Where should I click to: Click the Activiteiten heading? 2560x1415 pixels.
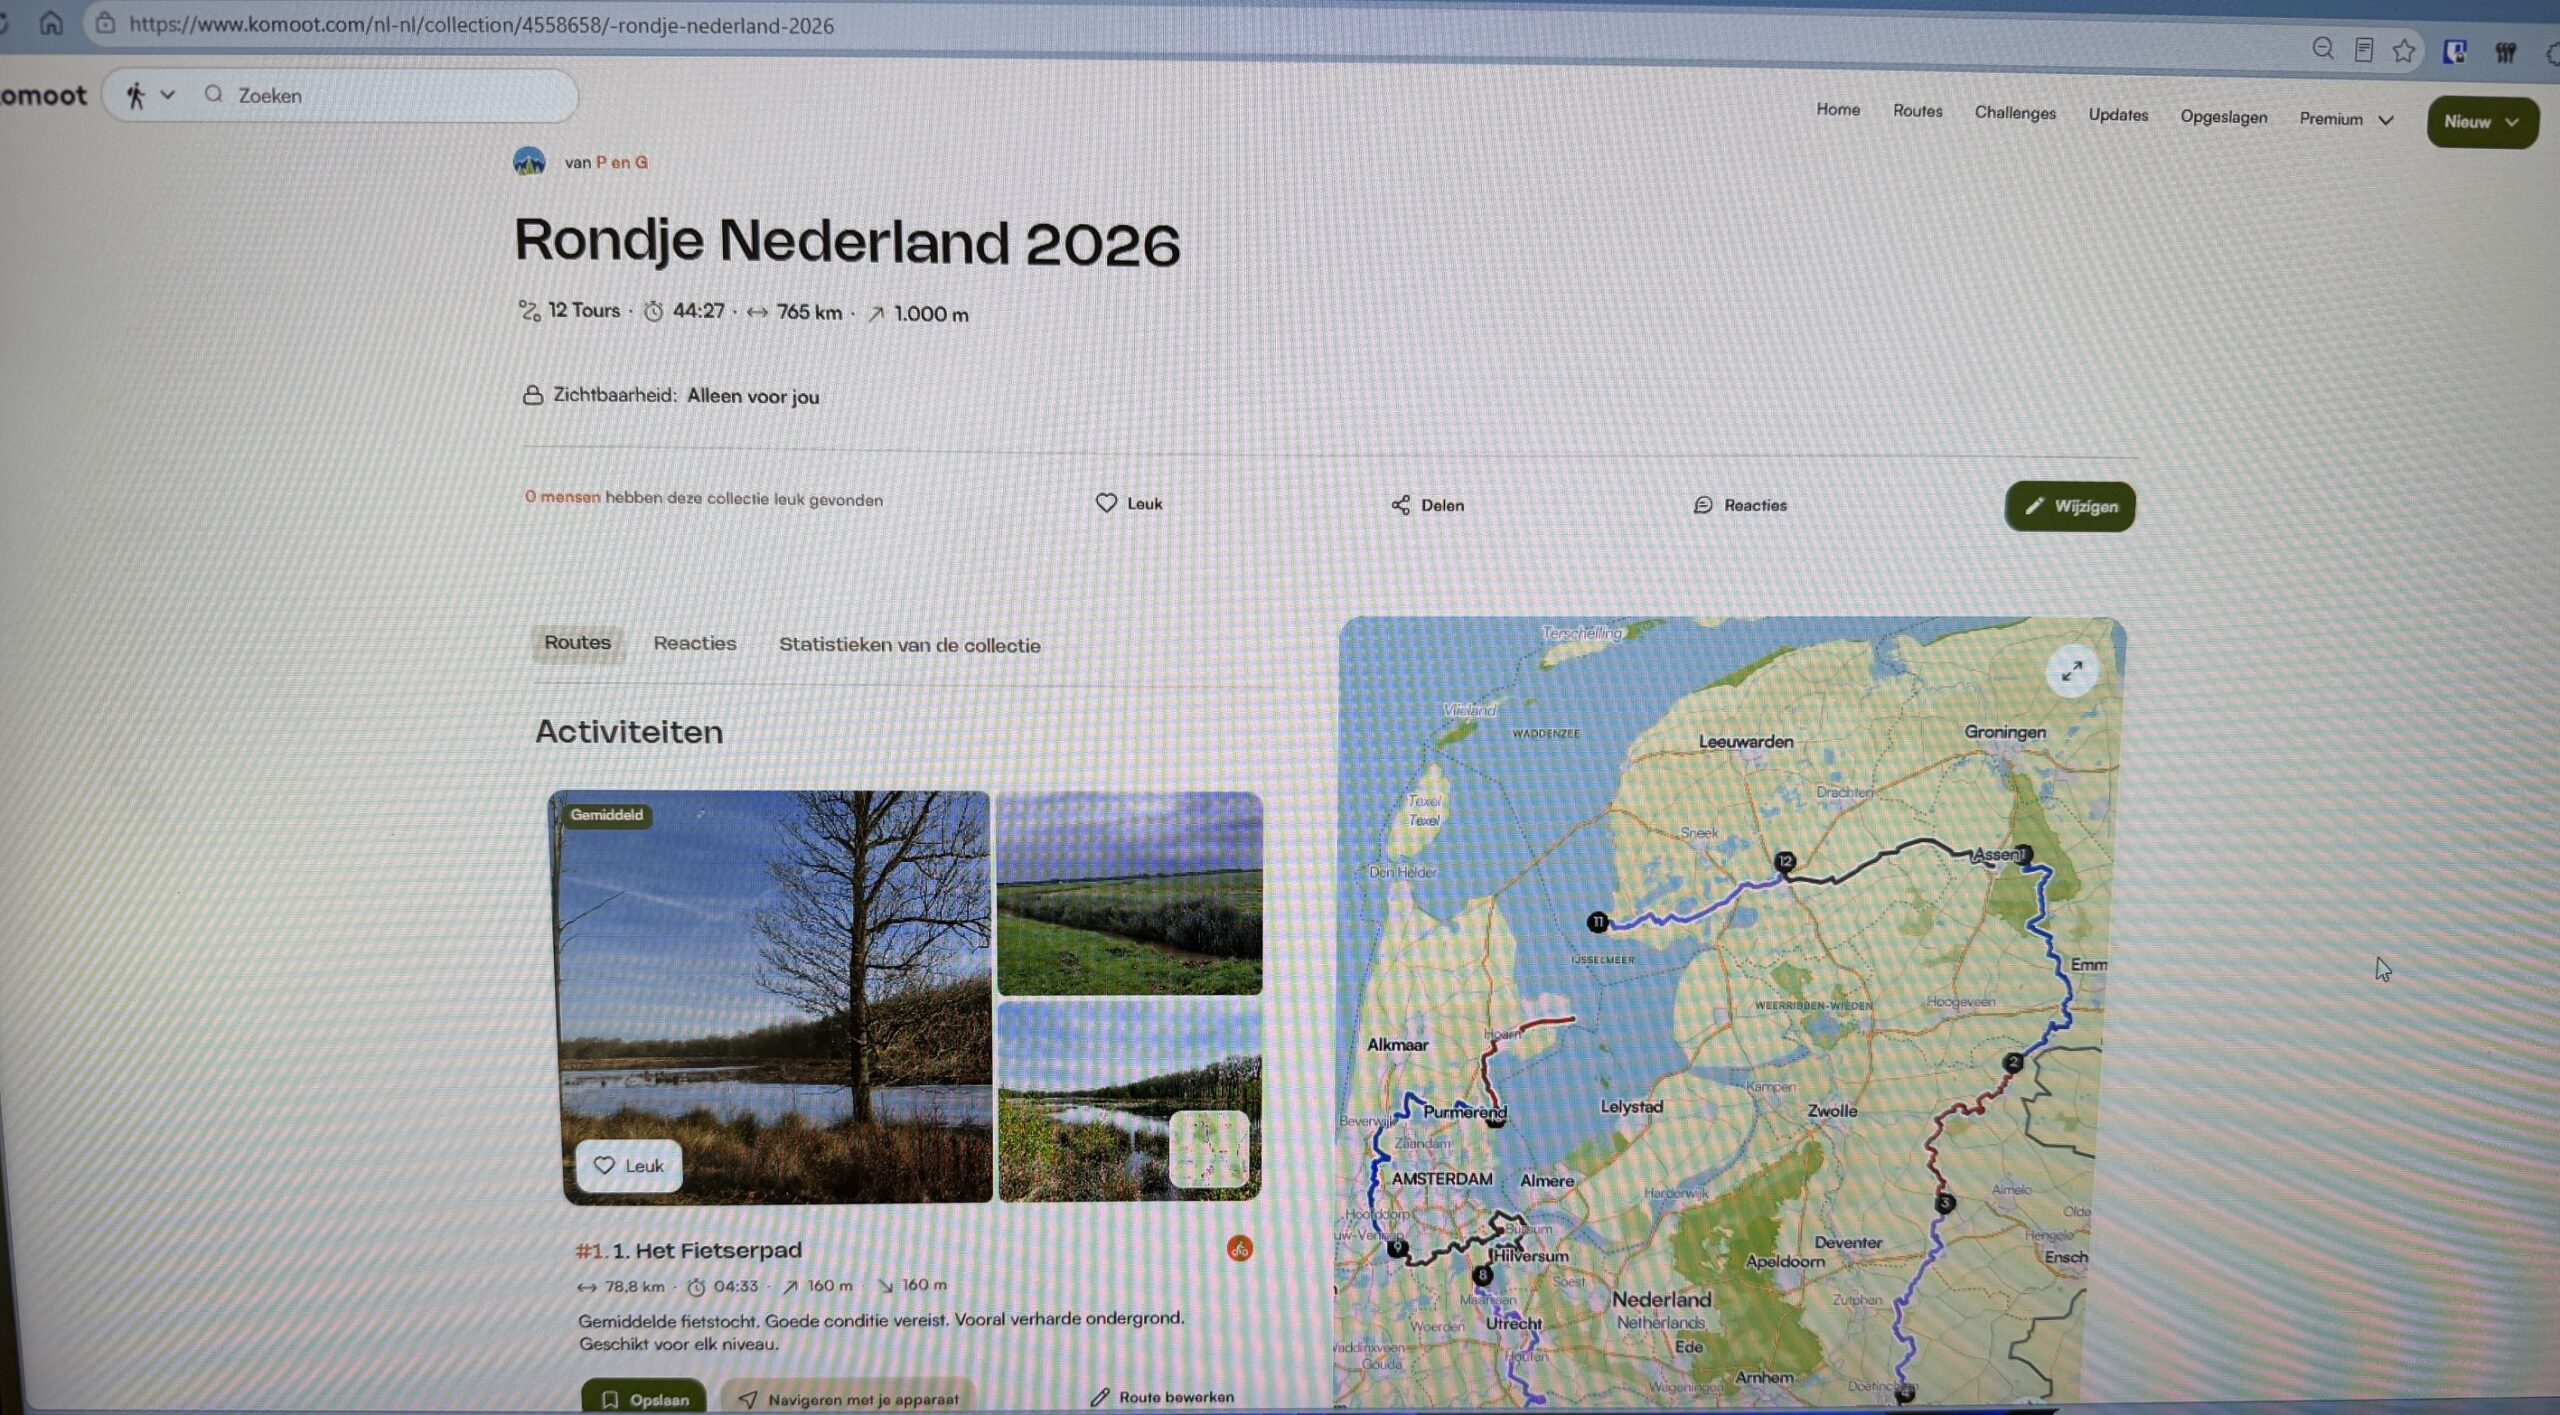629,731
